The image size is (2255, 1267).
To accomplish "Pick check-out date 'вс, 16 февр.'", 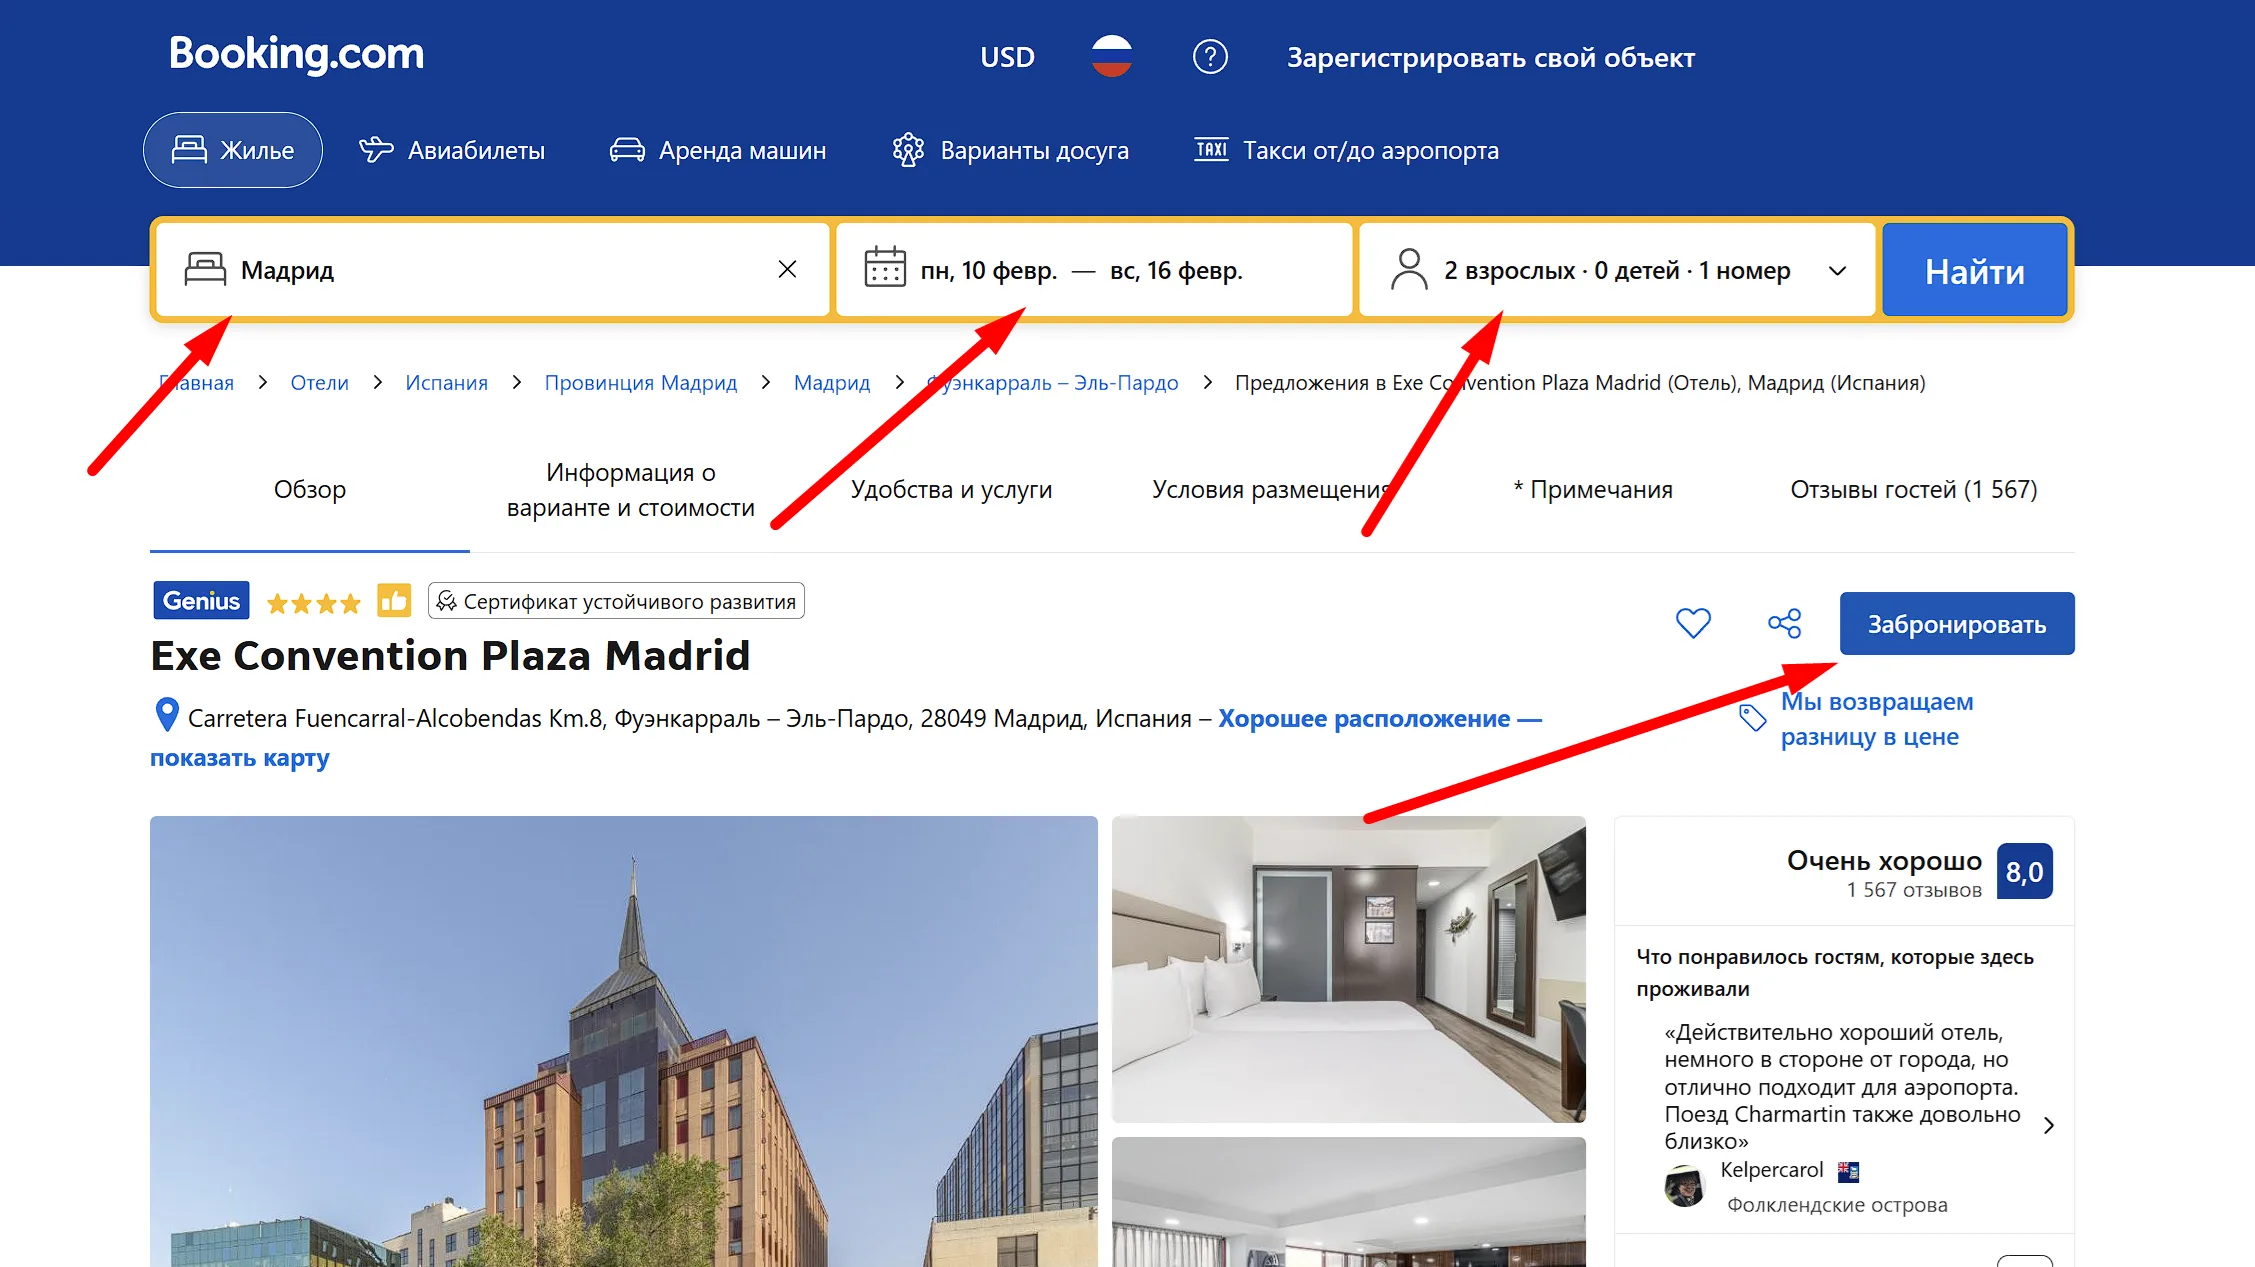I will 1176,270.
